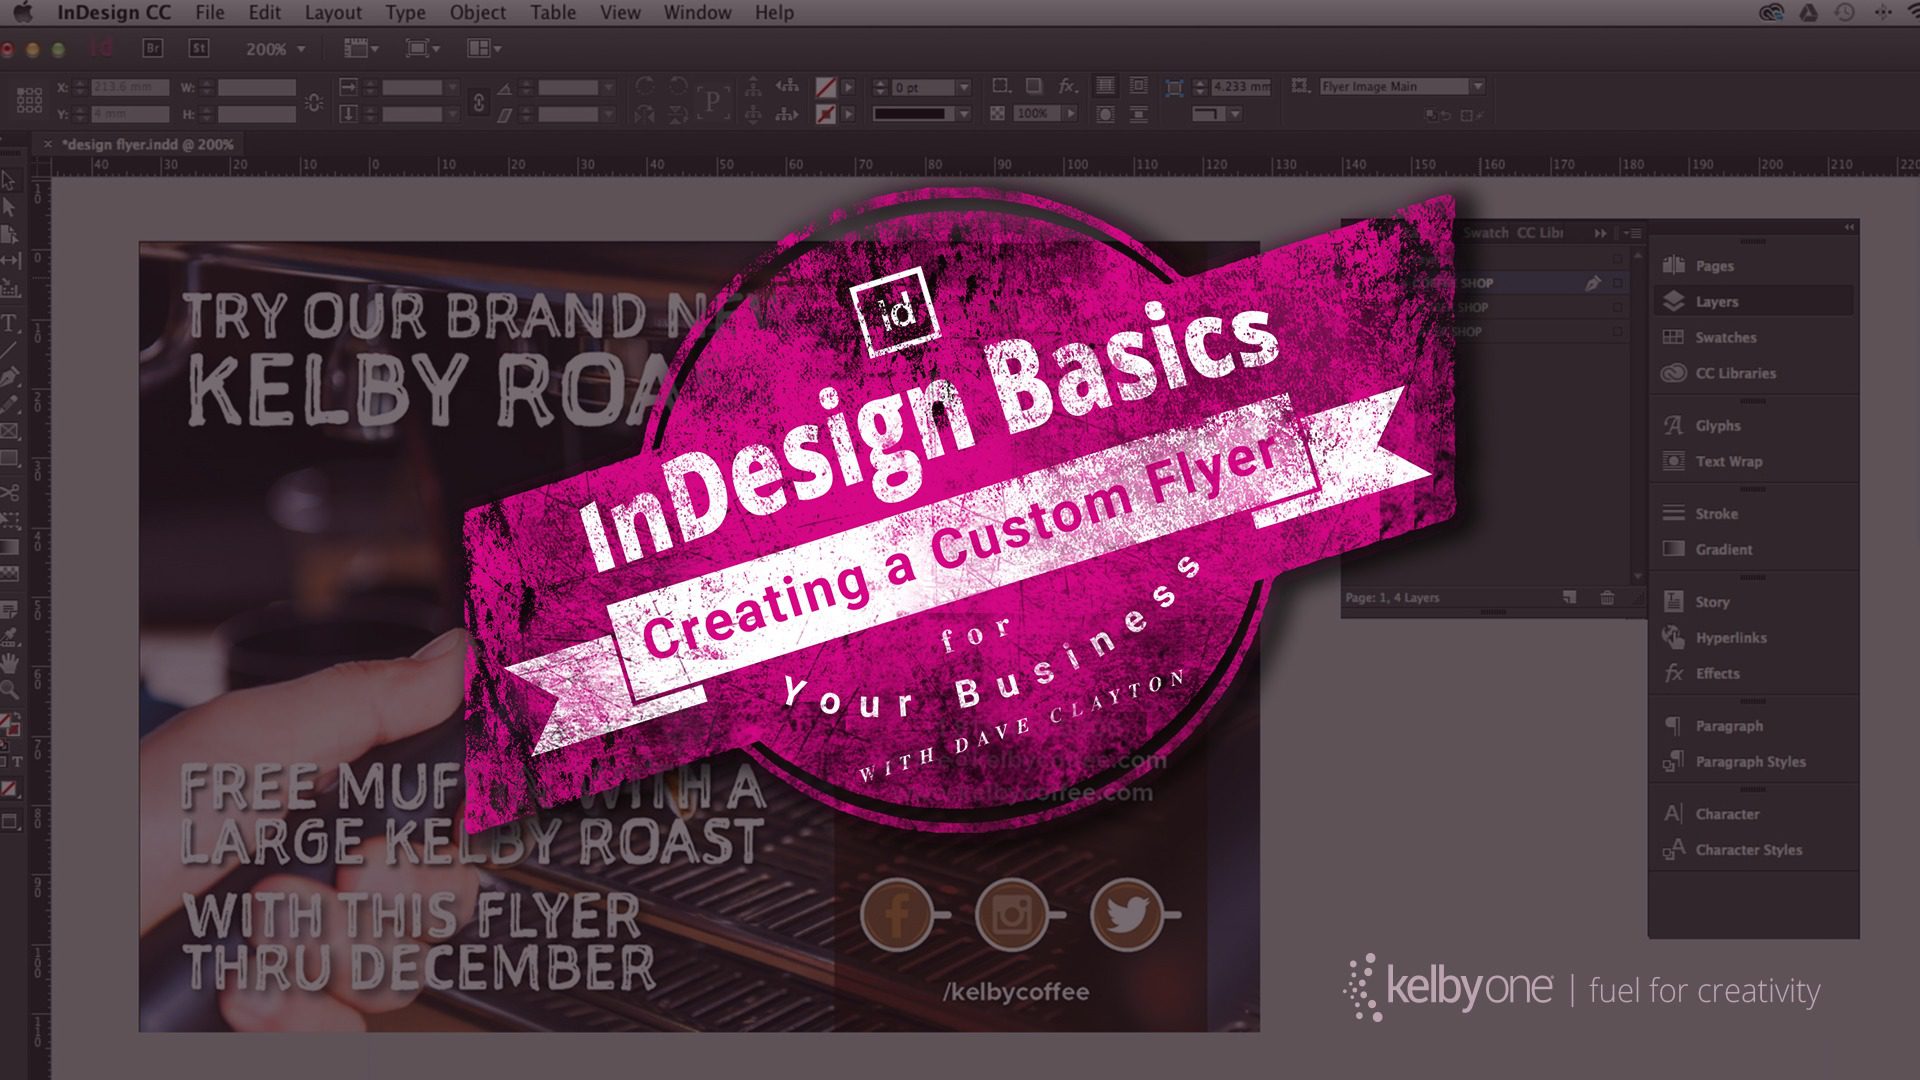Click the Layers panel scroll down arrow
Screen dimensions: 1920x1080
(x=1637, y=577)
